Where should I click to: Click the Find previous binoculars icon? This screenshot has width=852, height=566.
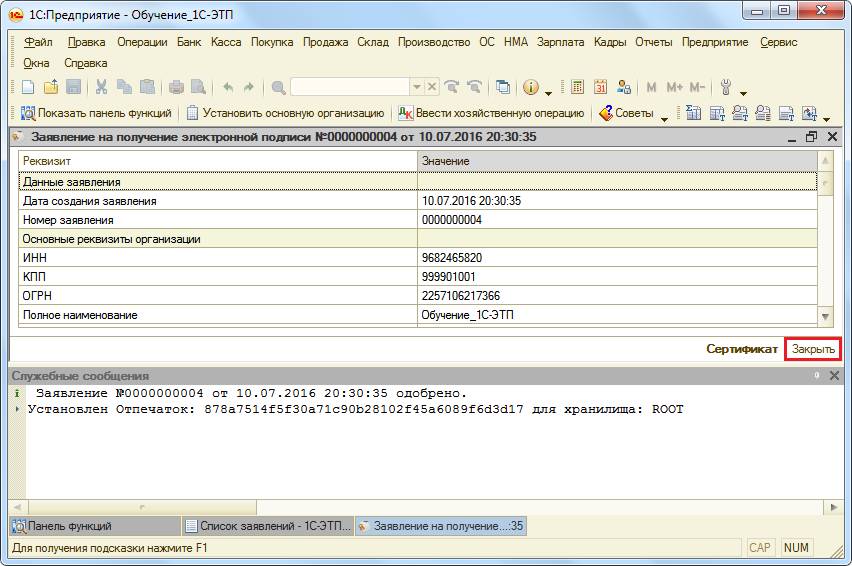coord(474,87)
